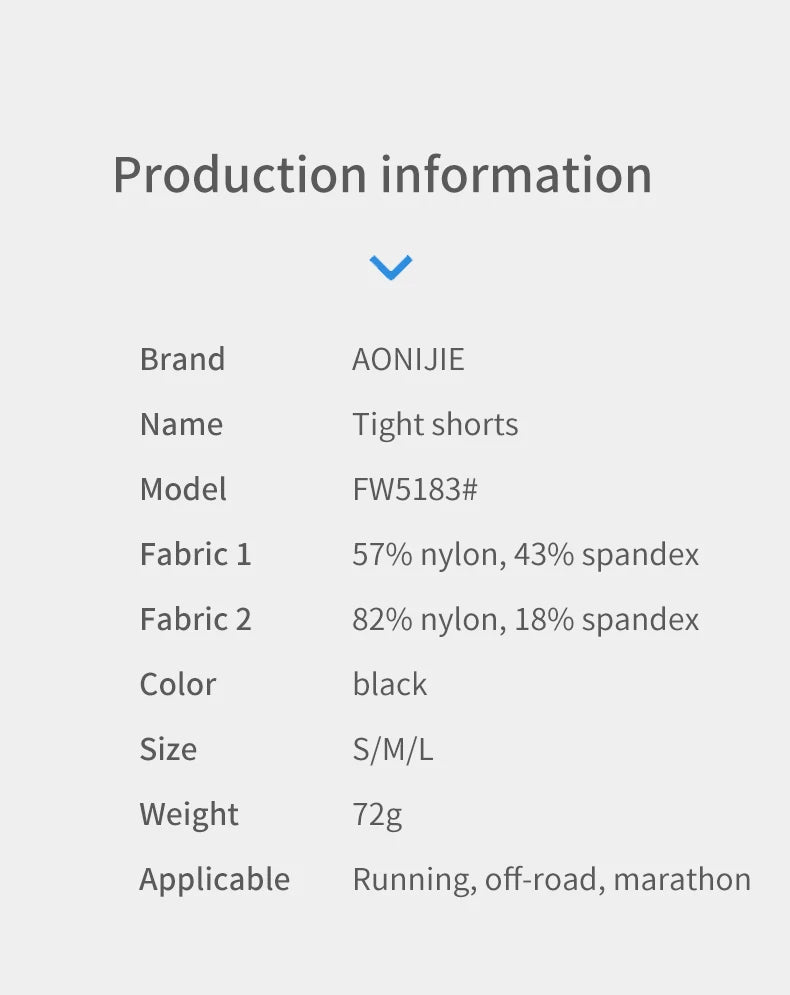The height and width of the screenshot is (995, 790).
Task: Click the blue down chevron below the heading
Action: [390, 268]
